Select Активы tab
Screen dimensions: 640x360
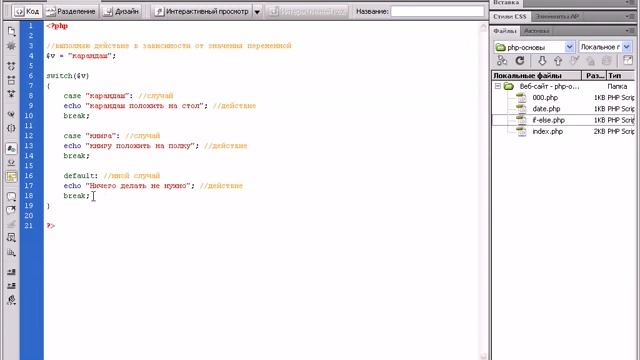pyautogui.click(x=536, y=31)
